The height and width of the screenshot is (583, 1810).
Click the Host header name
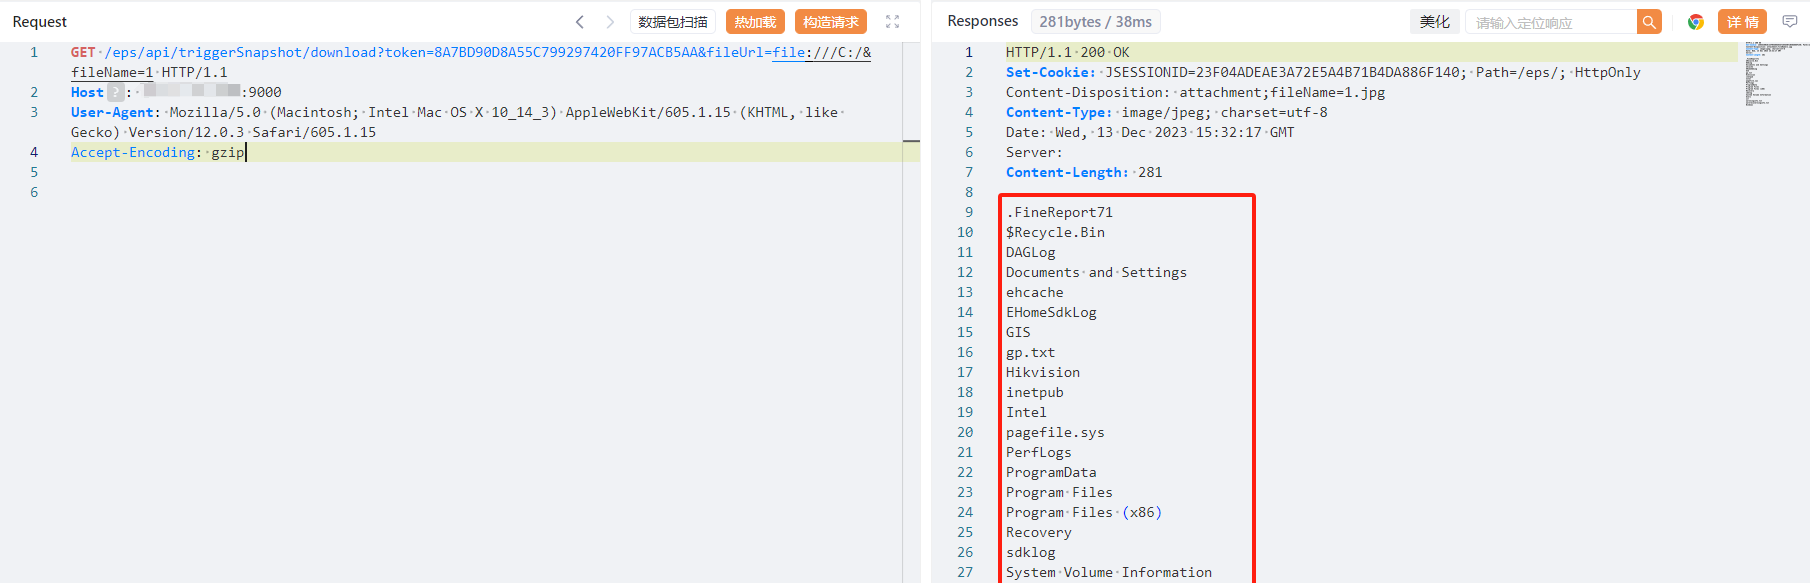[87, 92]
